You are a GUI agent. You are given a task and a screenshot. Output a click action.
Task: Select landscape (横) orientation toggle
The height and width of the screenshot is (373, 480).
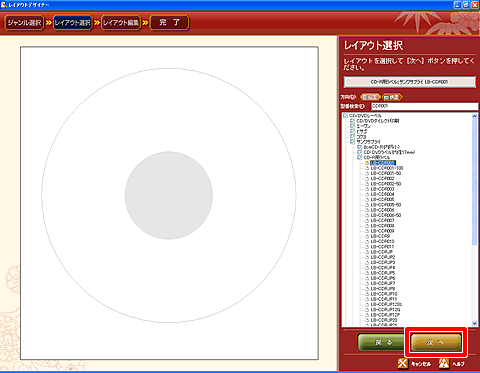(392, 97)
